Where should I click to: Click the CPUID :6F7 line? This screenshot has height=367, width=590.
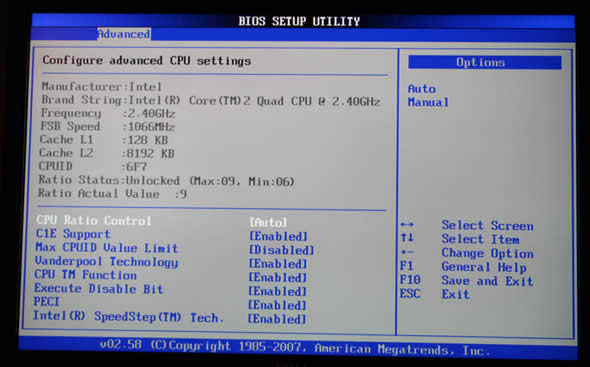[x=93, y=166]
